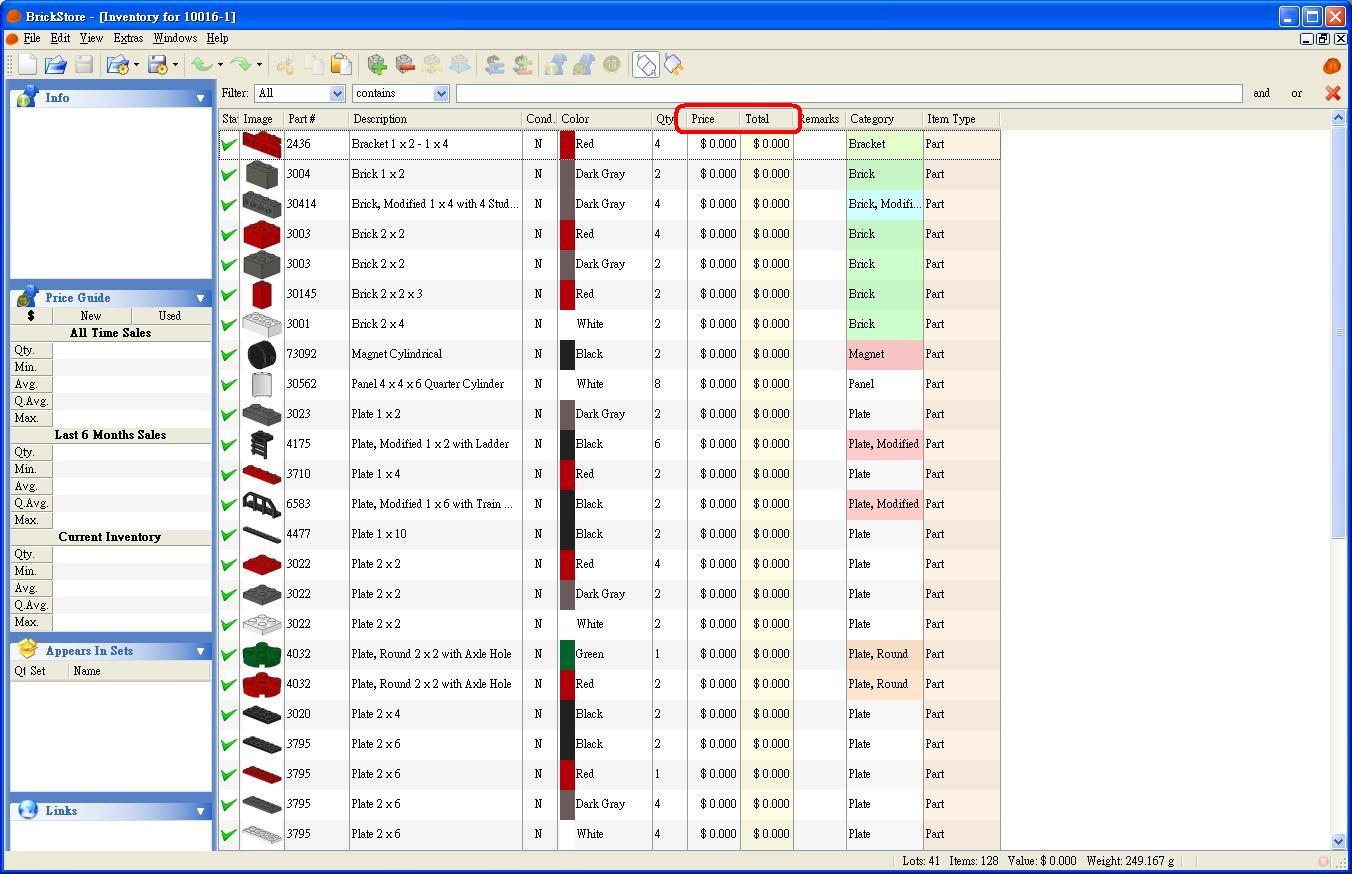Click the orange helmet icon at toolbar's right end
1352x874 pixels.
[1331, 66]
